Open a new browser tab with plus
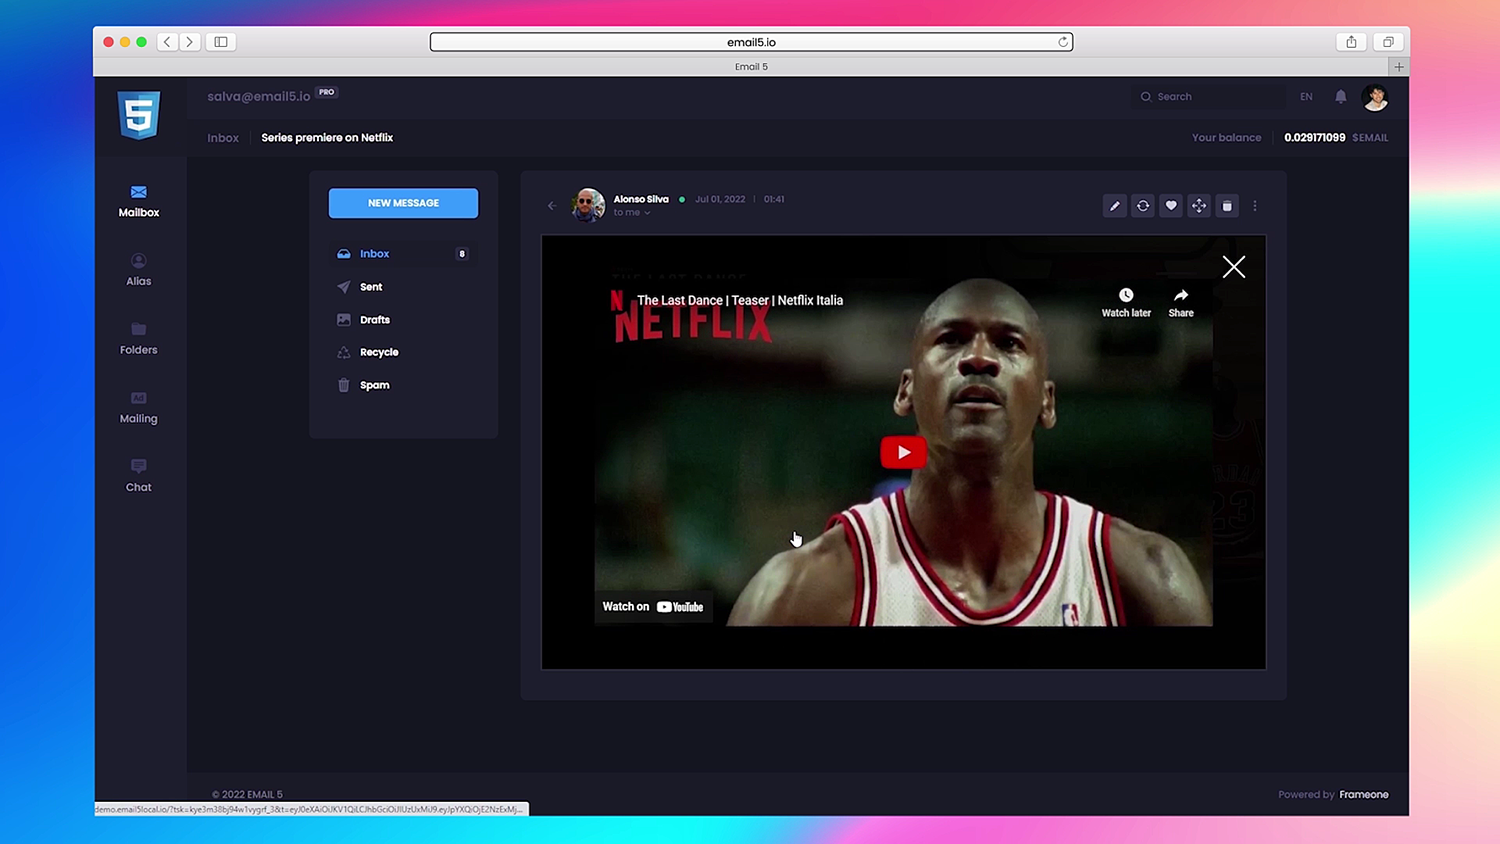1500x844 pixels. tap(1399, 67)
